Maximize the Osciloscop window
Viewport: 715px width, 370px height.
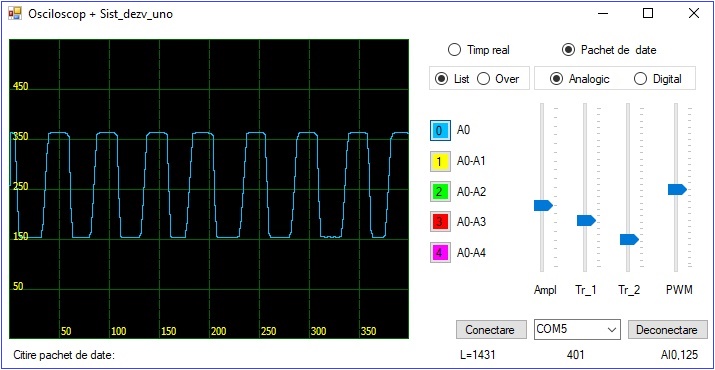click(648, 14)
